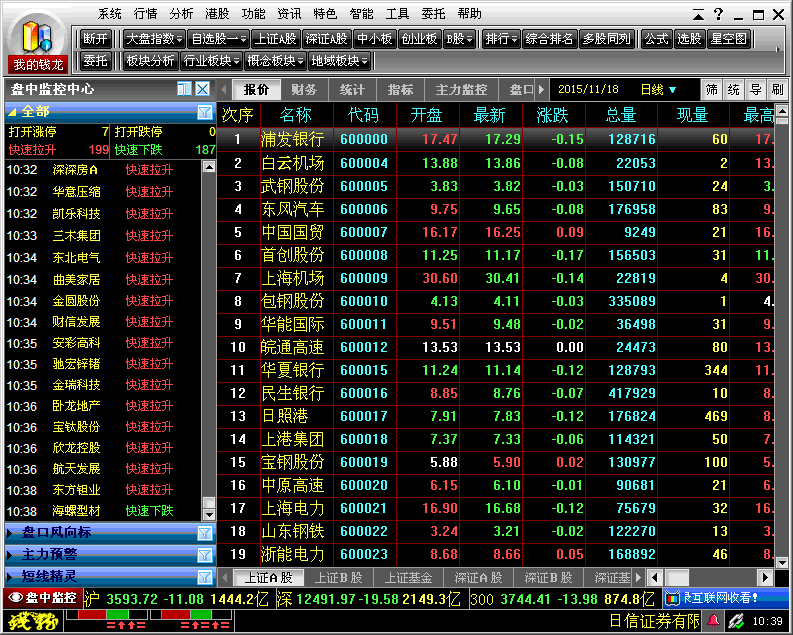Click the 星空图 button
793x635 pixels.
coord(728,39)
